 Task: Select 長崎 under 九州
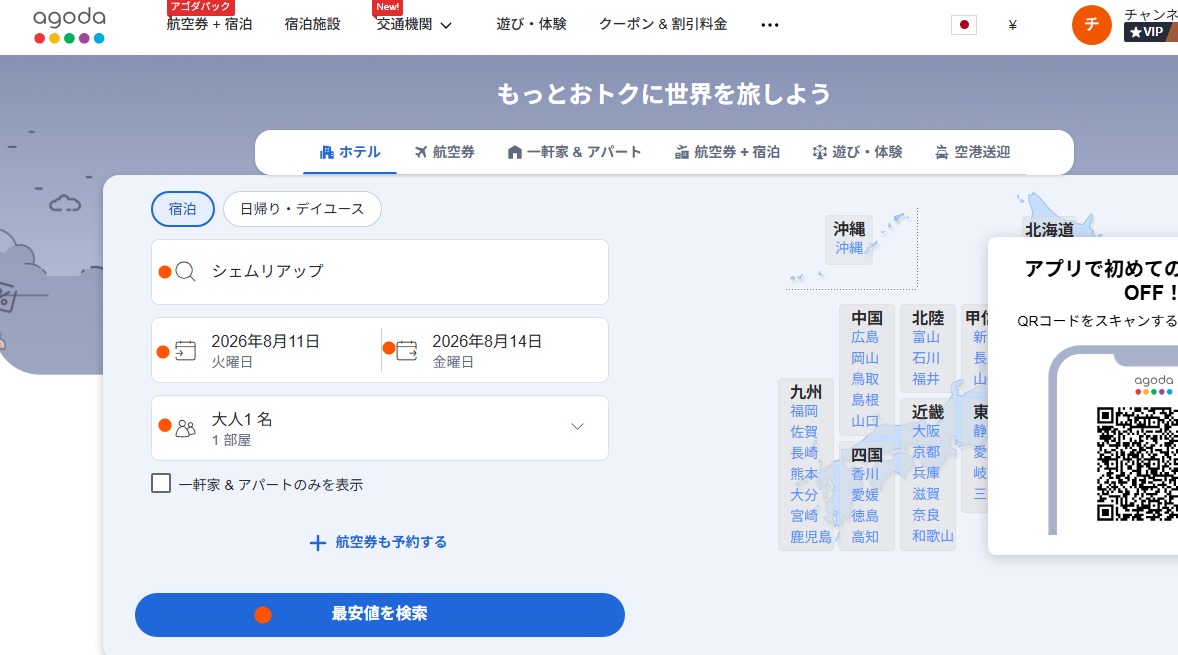(x=804, y=453)
